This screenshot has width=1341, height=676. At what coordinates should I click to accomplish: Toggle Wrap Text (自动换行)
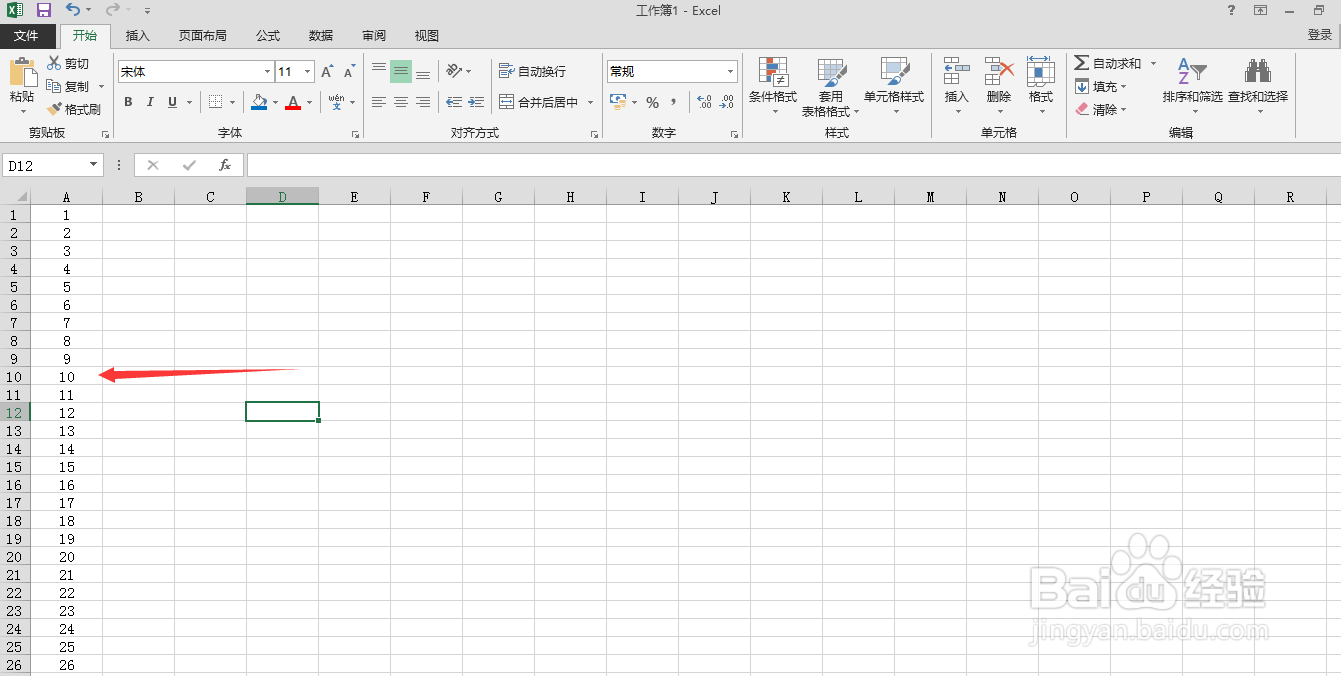pyautogui.click(x=531, y=71)
